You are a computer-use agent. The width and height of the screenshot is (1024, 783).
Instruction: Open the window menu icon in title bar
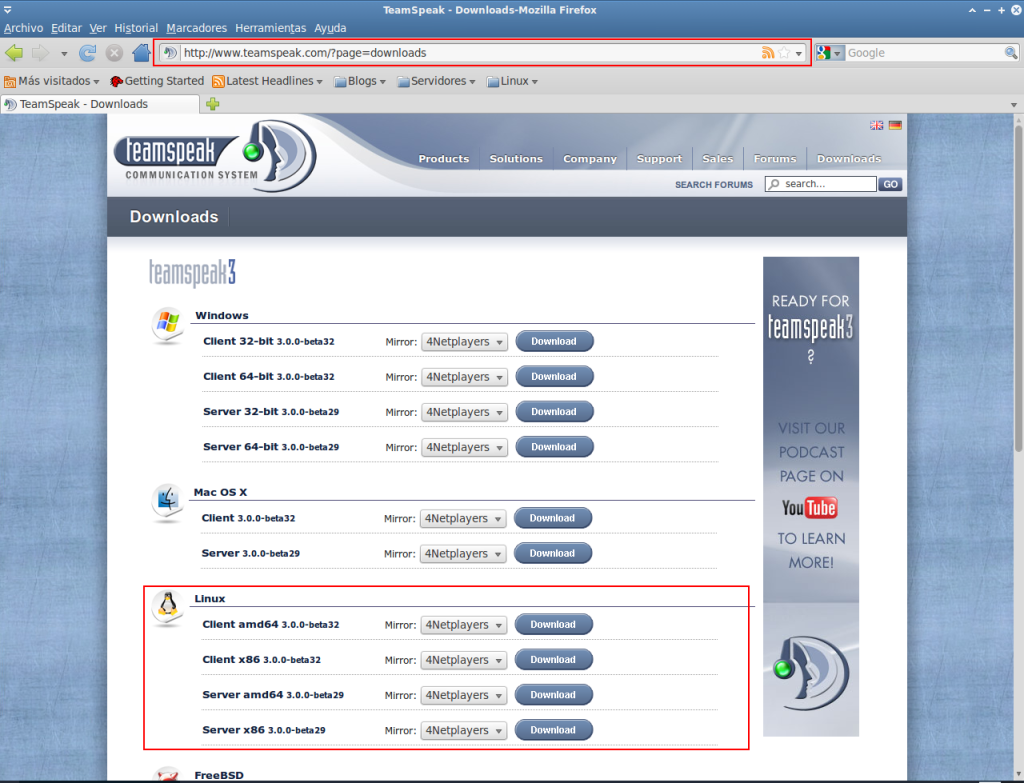click(7, 10)
